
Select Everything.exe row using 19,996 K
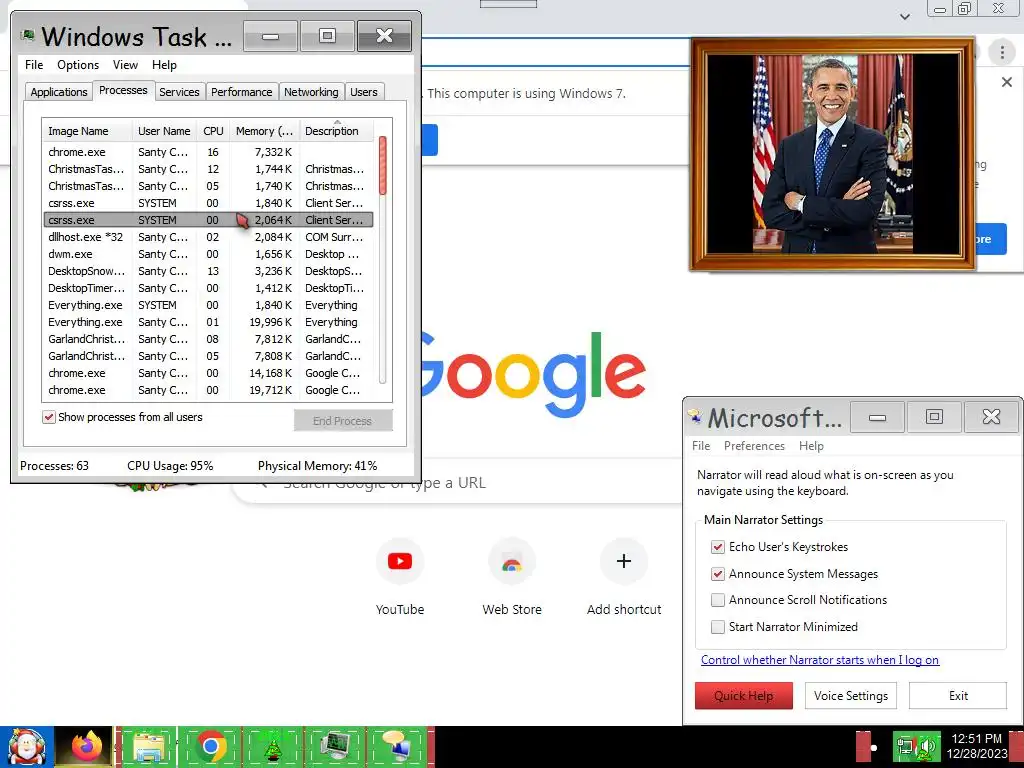pyautogui.click(x=208, y=322)
